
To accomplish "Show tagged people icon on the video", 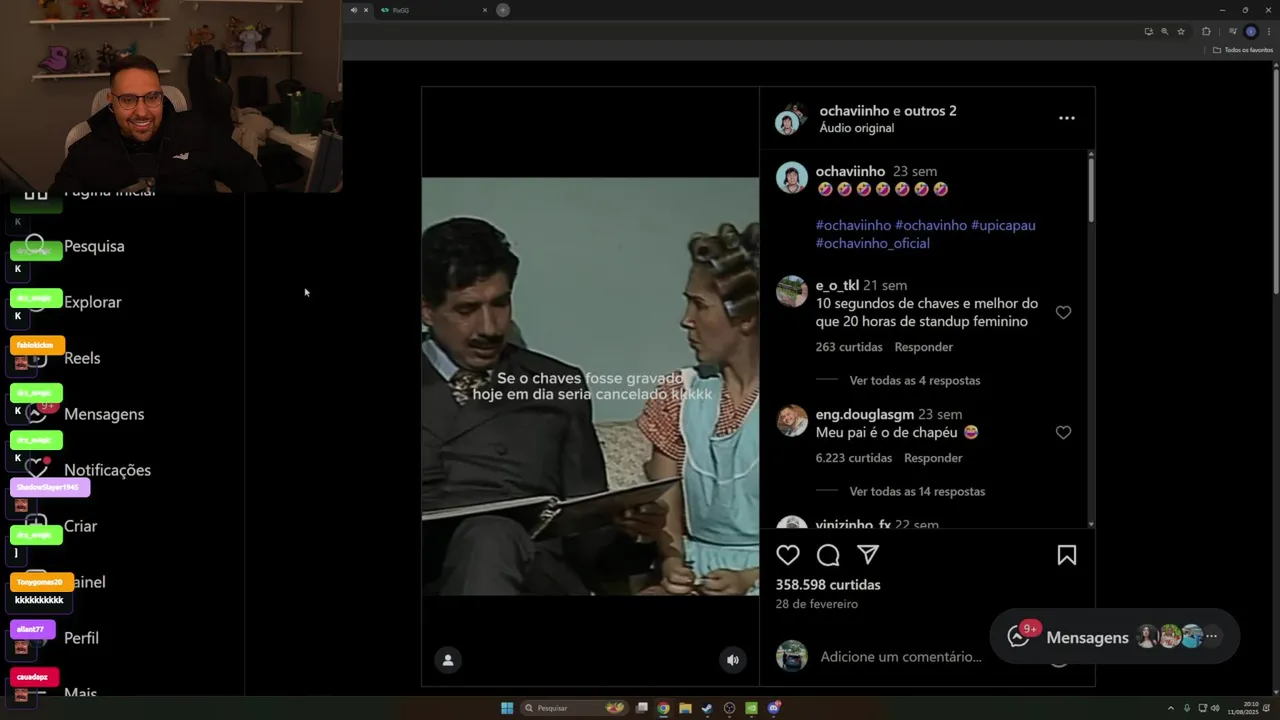I will click(x=448, y=660).
